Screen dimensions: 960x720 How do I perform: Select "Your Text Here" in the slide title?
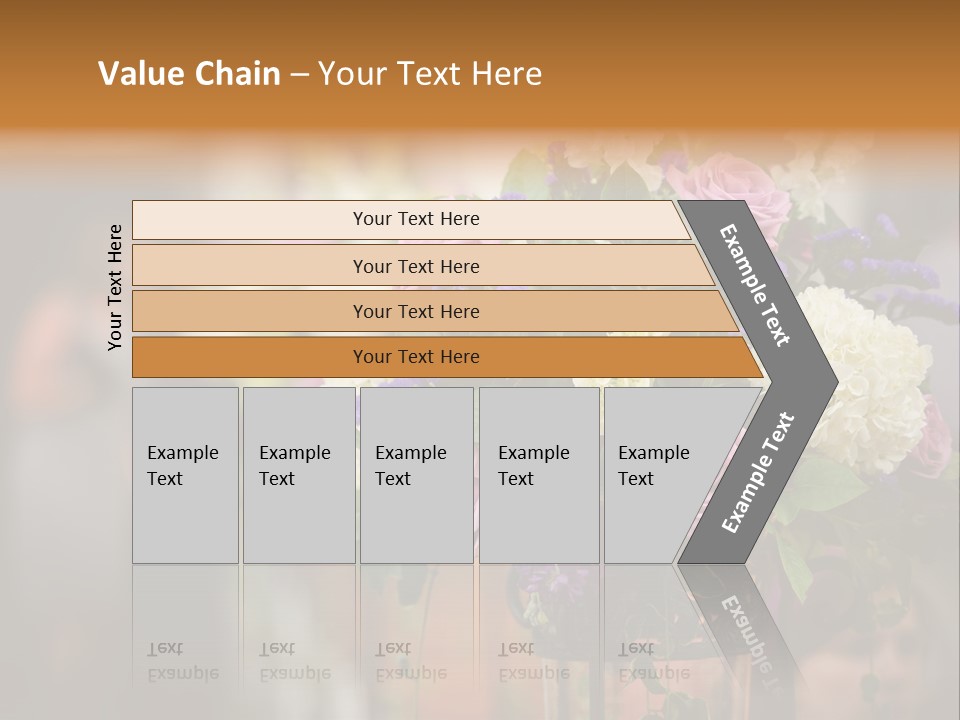pyautogui.click(x=430, y=74)
